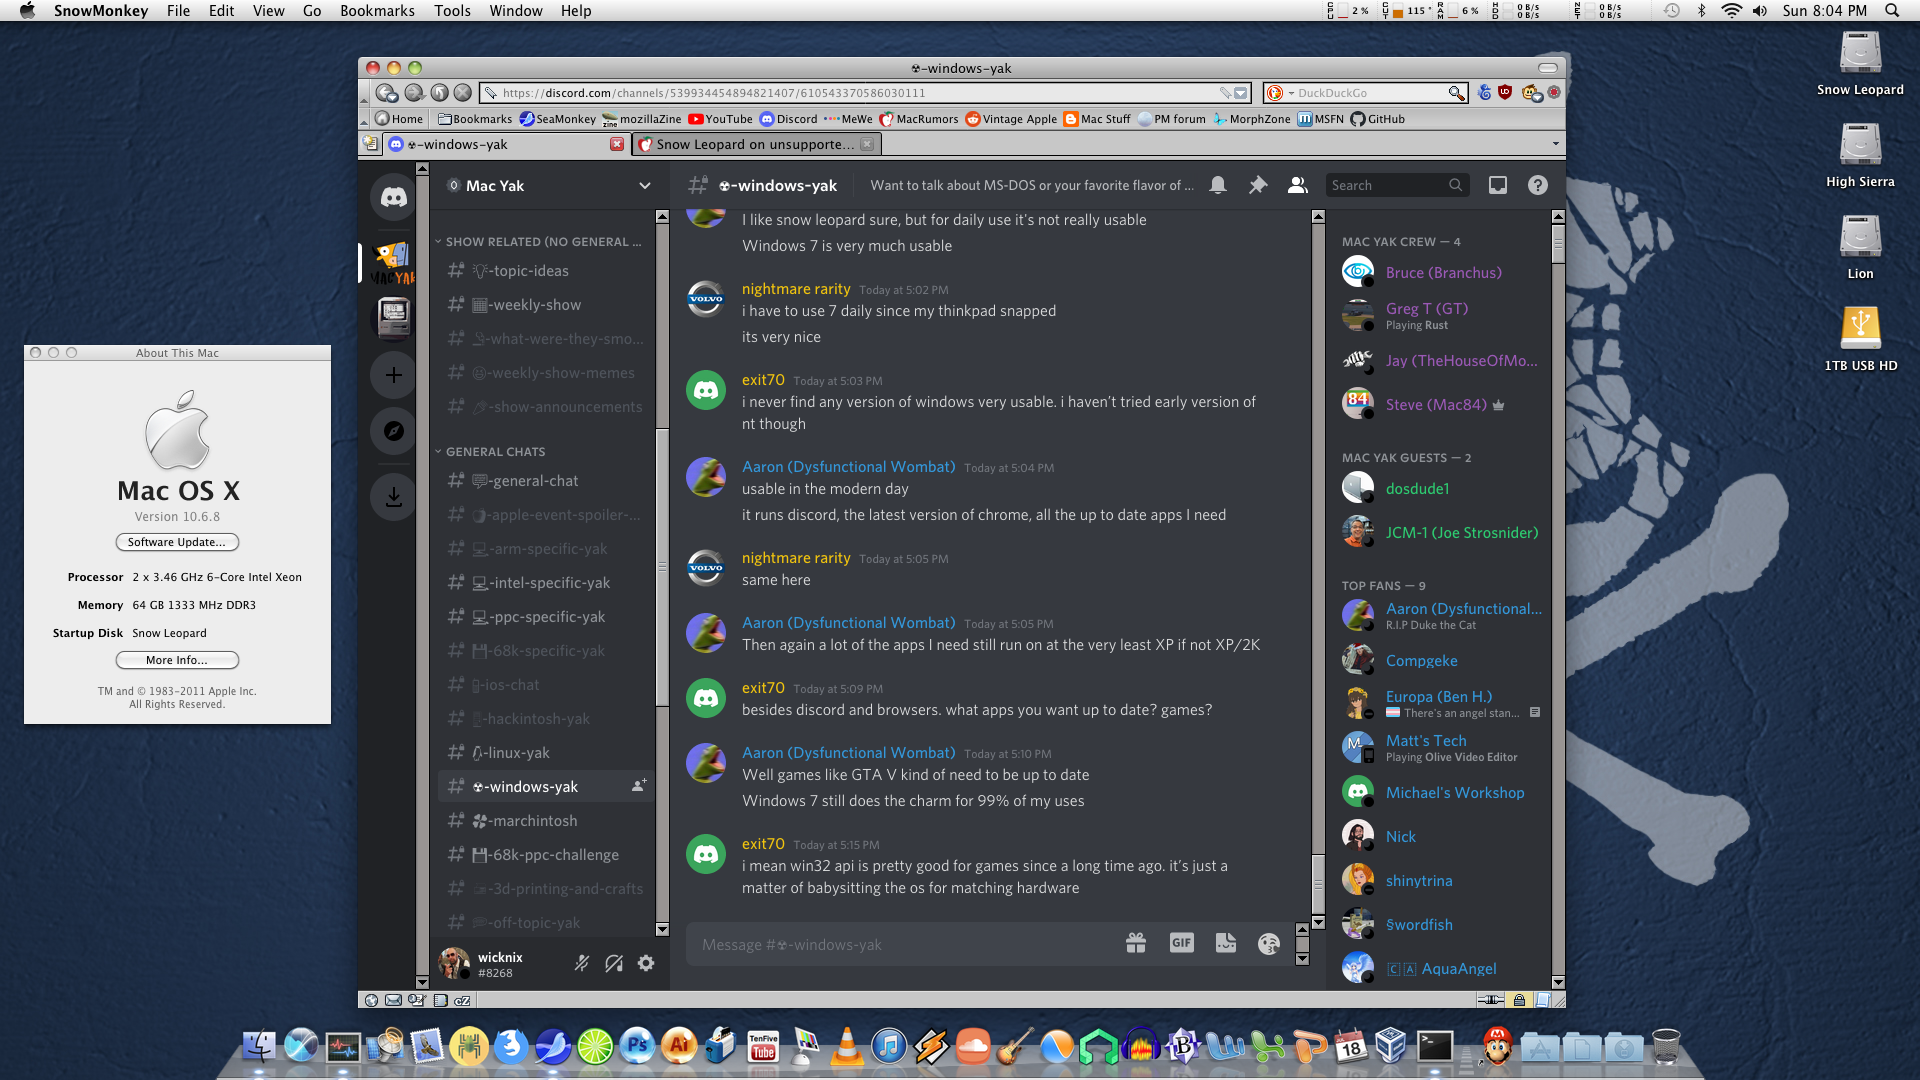Image resolution: width=1920 pixels, height=1080 pixels.
Task: Click the gift Nitro icon
Action: tap(1135, 943)
